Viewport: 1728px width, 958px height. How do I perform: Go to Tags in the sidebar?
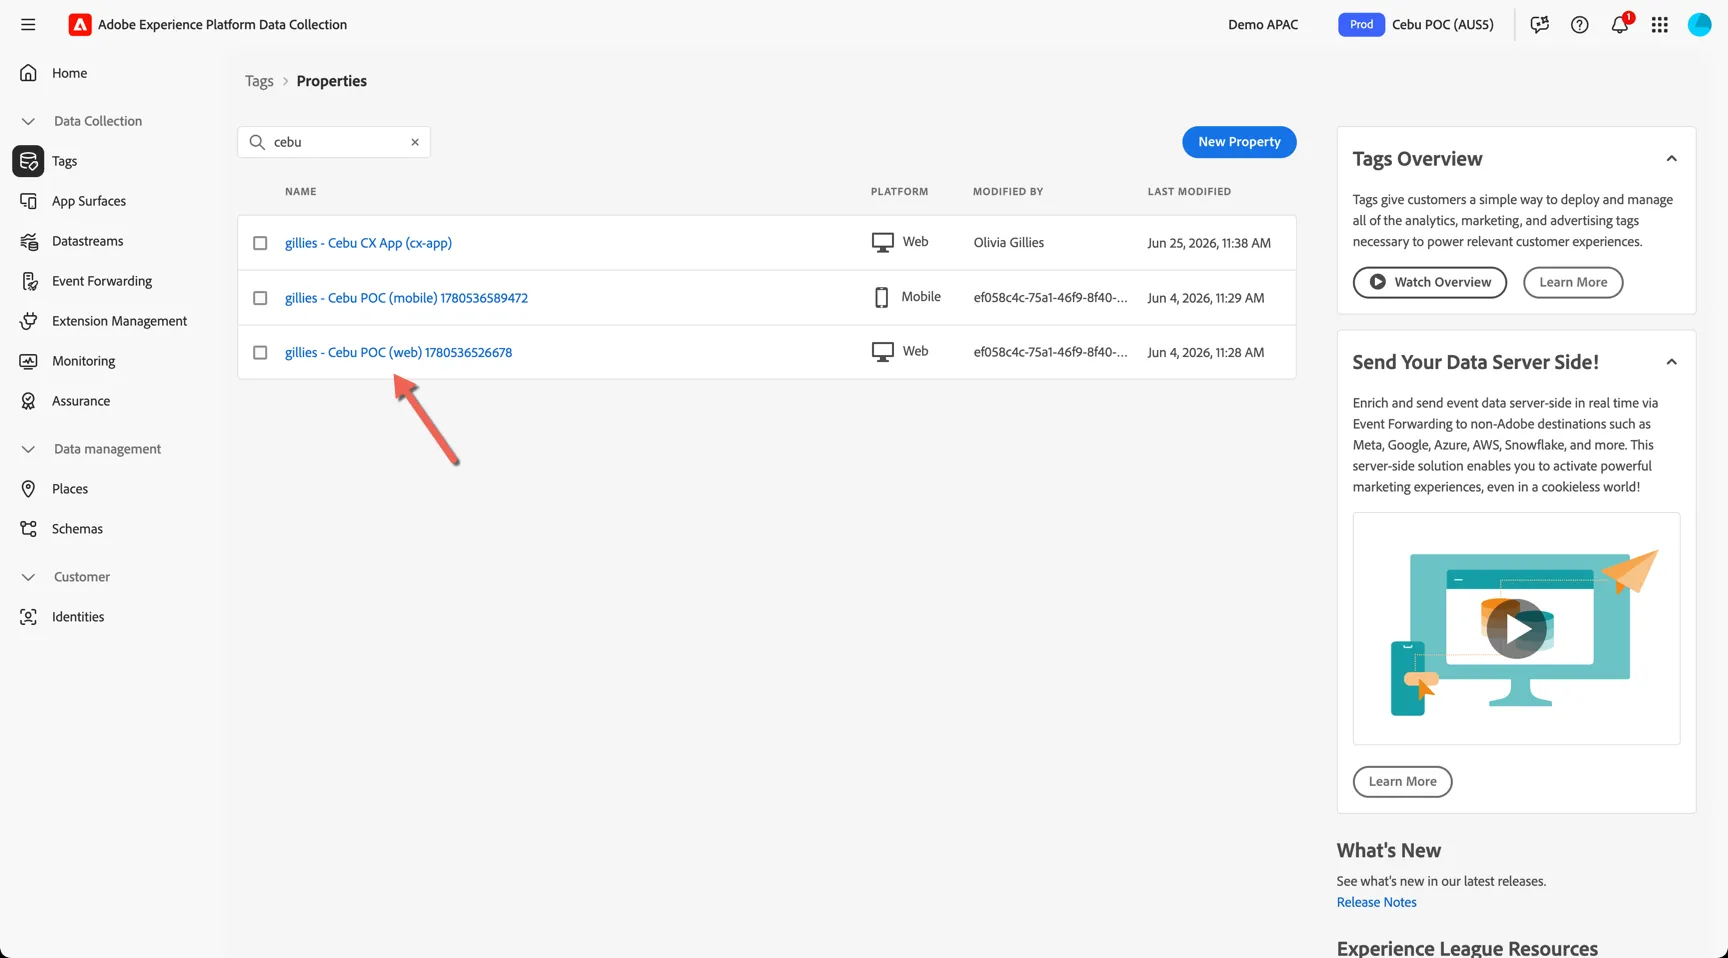[64, 161]
